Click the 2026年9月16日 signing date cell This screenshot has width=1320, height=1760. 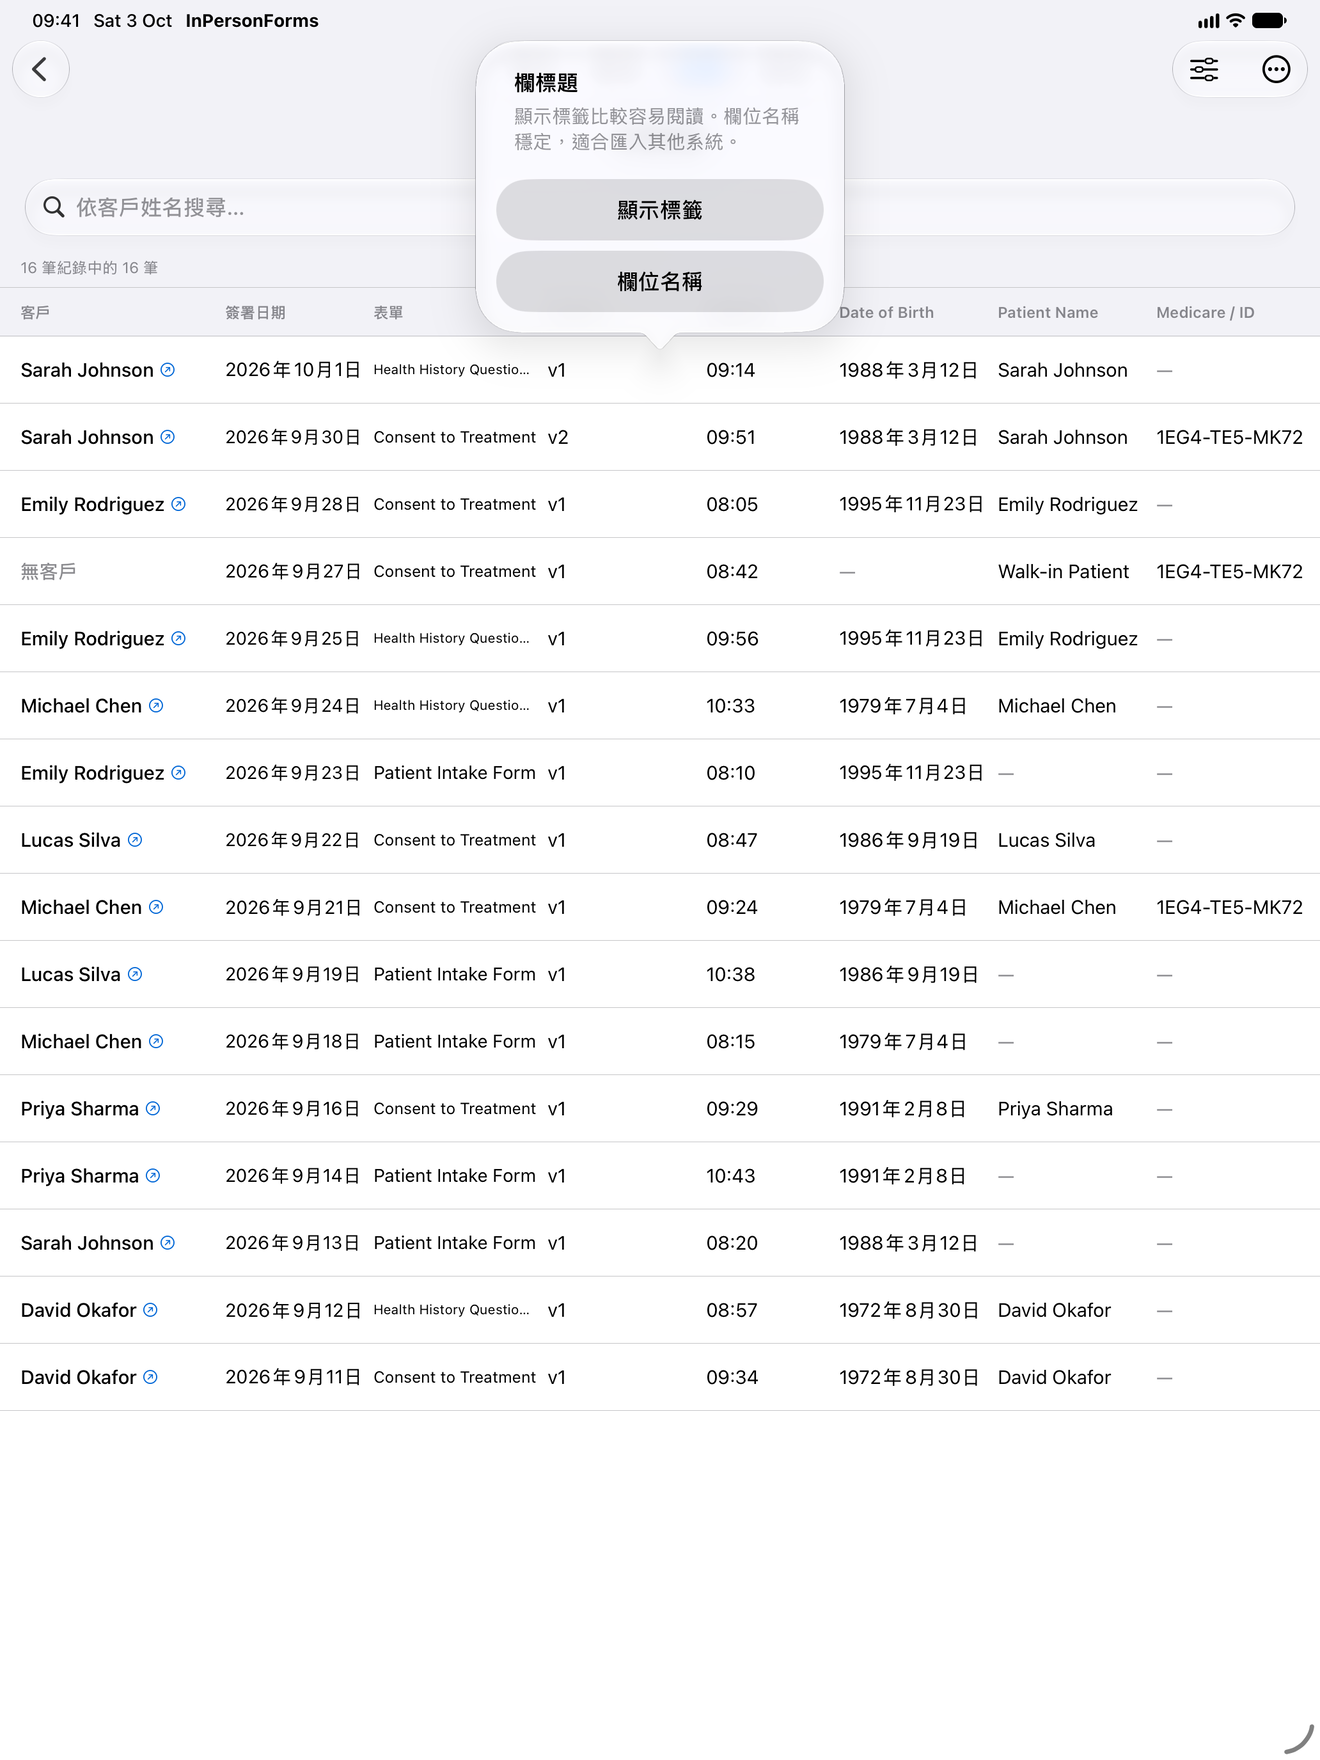(x=292, y=1108)
